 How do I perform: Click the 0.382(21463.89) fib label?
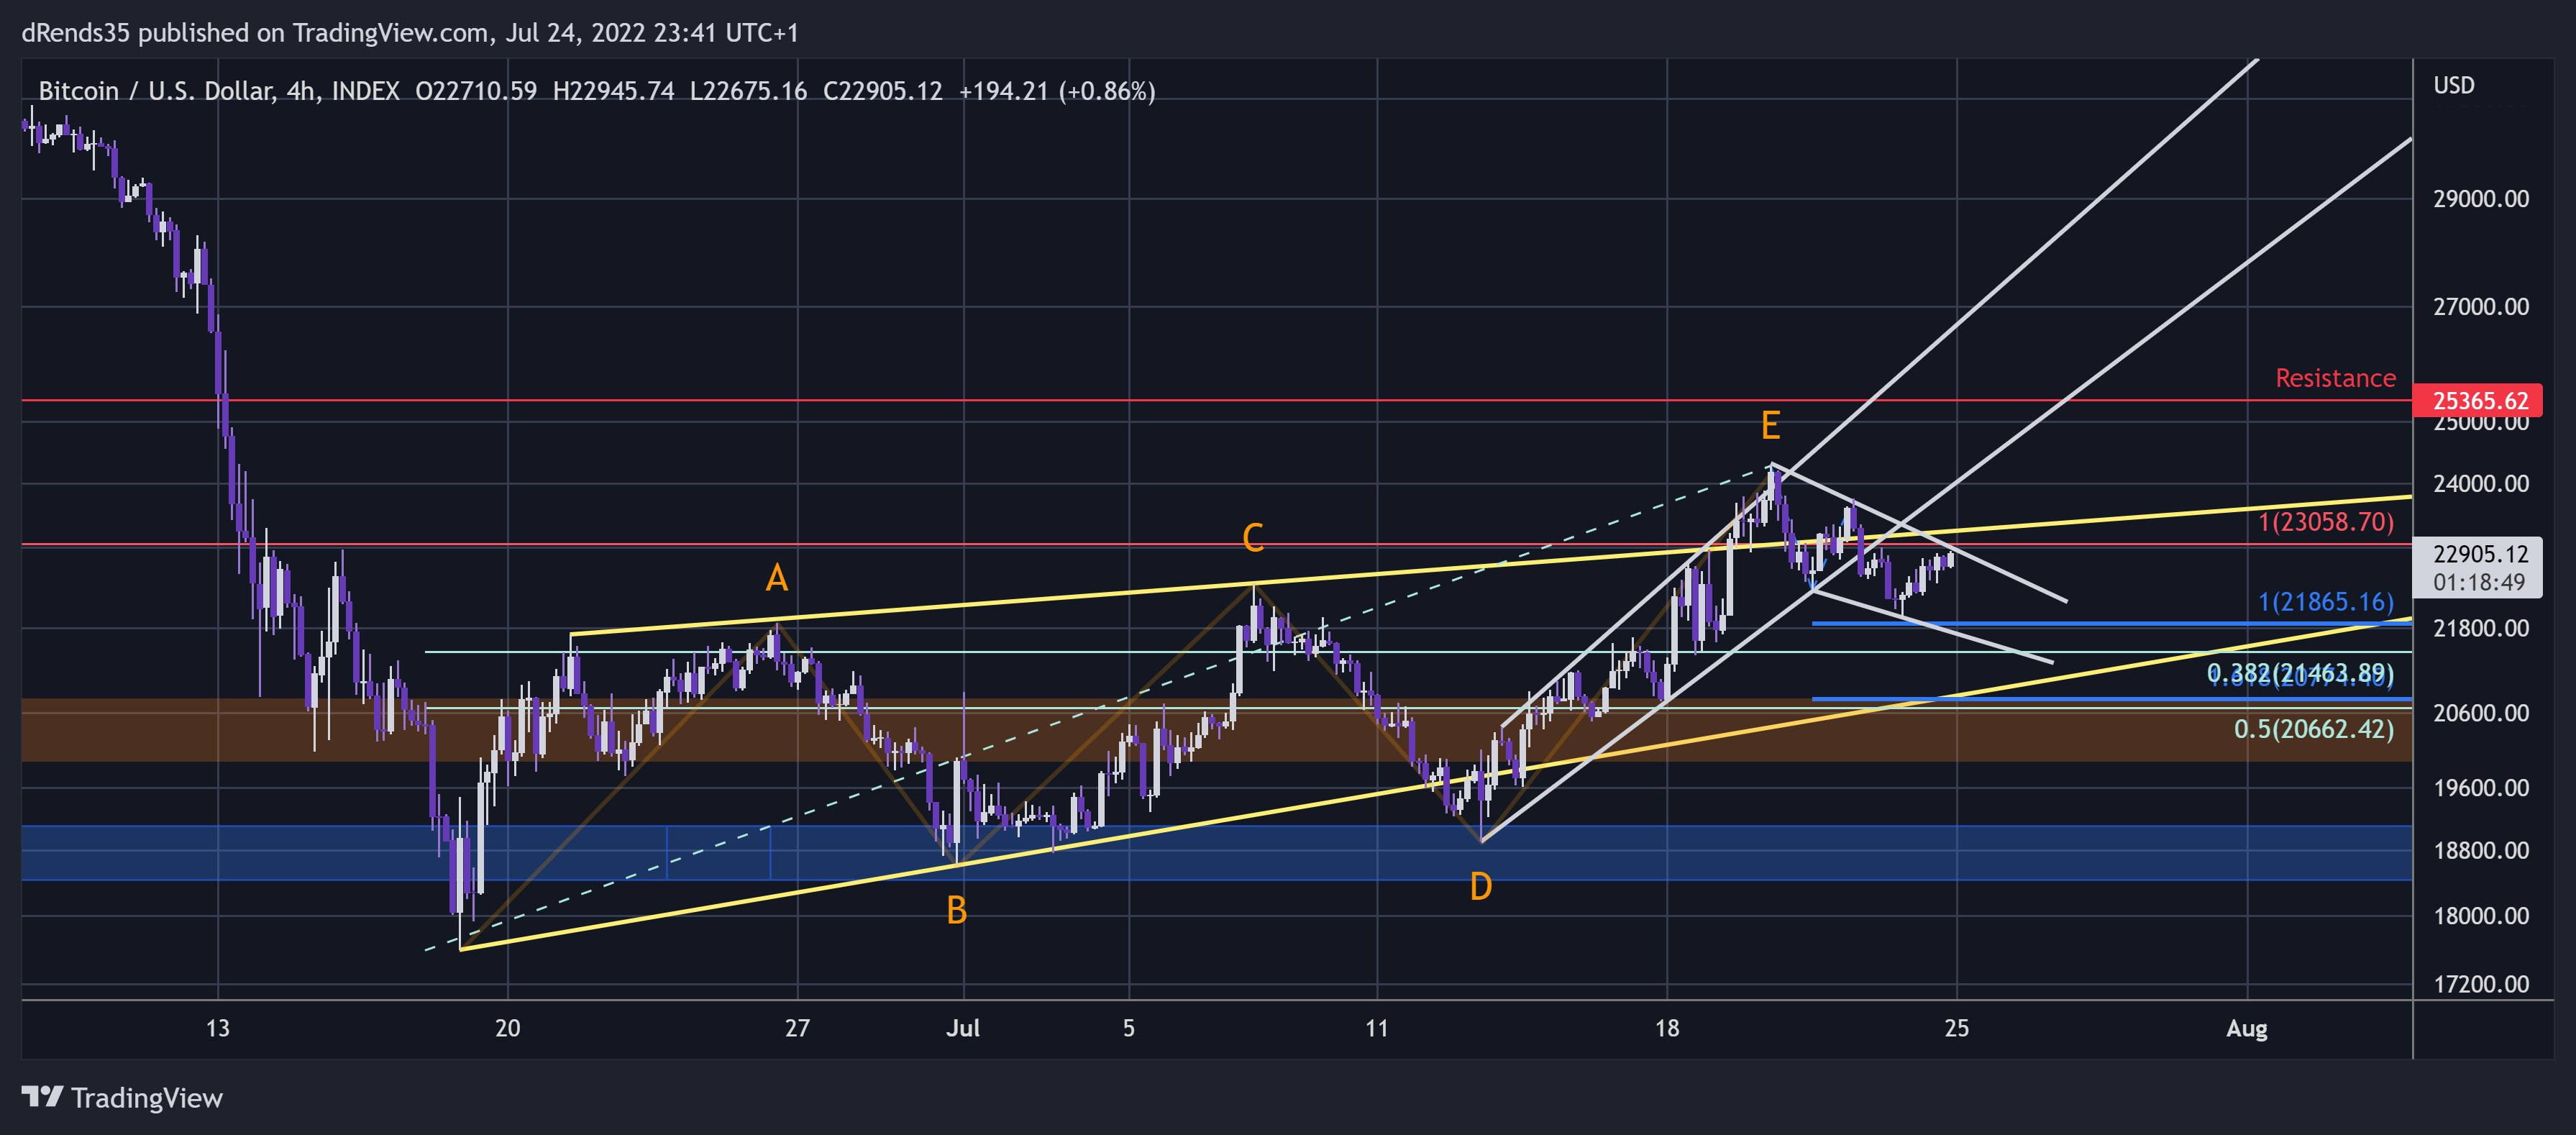2300,673
